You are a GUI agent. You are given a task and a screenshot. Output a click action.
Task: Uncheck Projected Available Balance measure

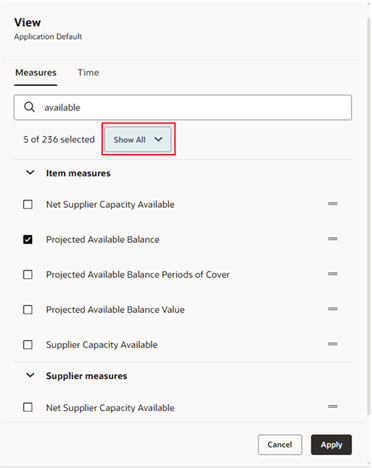pos(28,239)
